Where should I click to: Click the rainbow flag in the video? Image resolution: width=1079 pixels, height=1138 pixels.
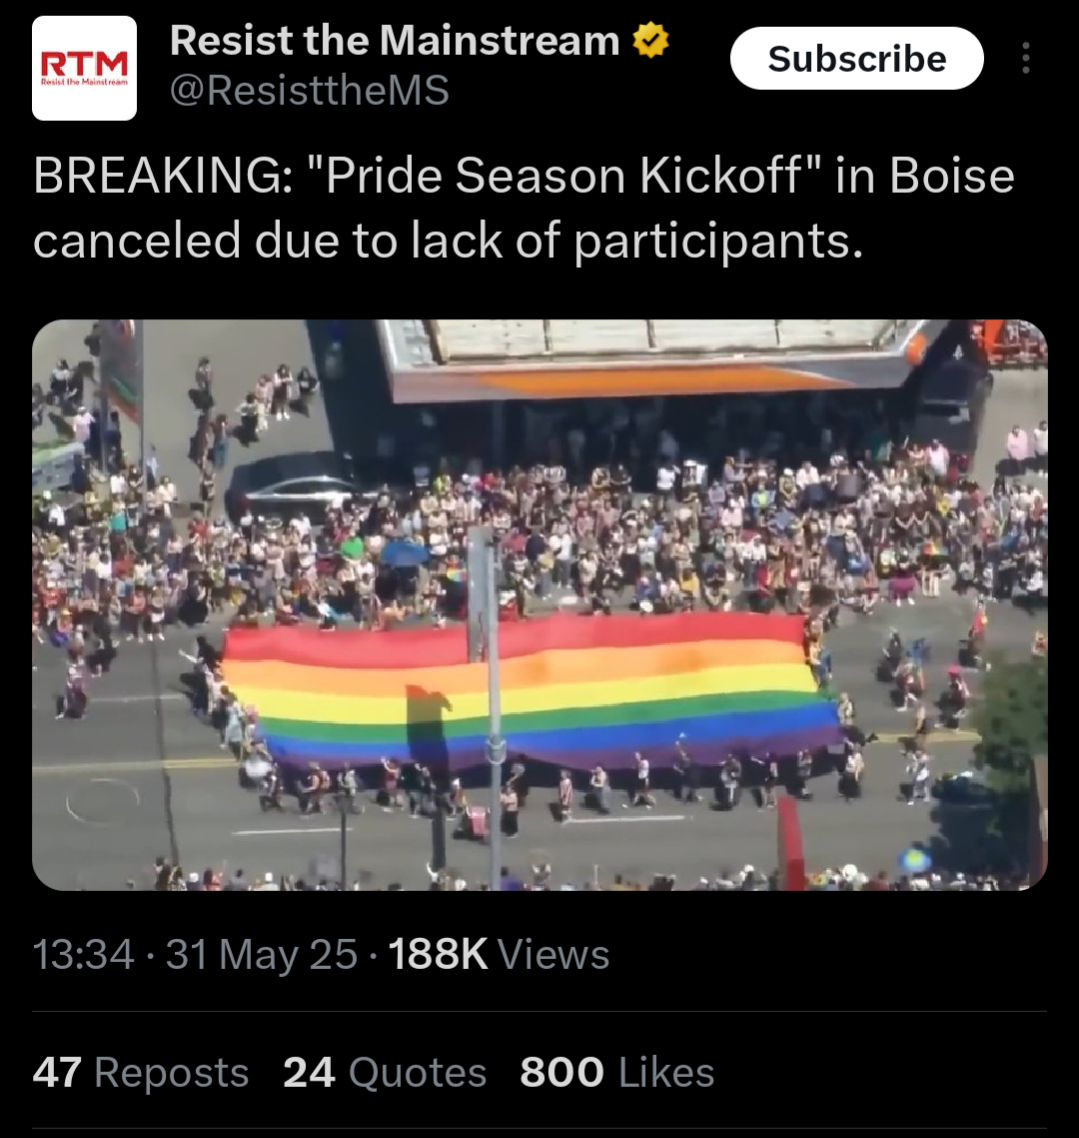click(x=530, y=689)
